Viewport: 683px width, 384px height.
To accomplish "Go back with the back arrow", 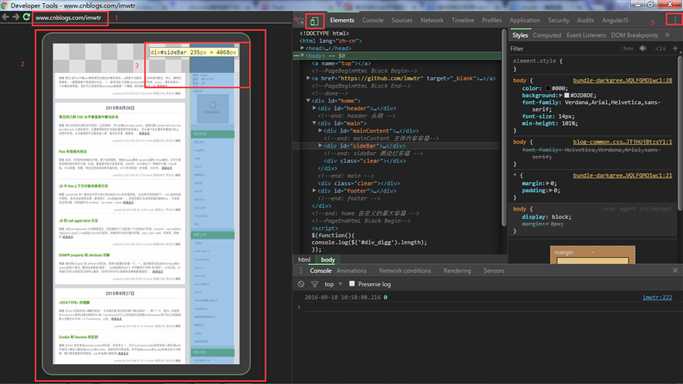I will [5, 17].
